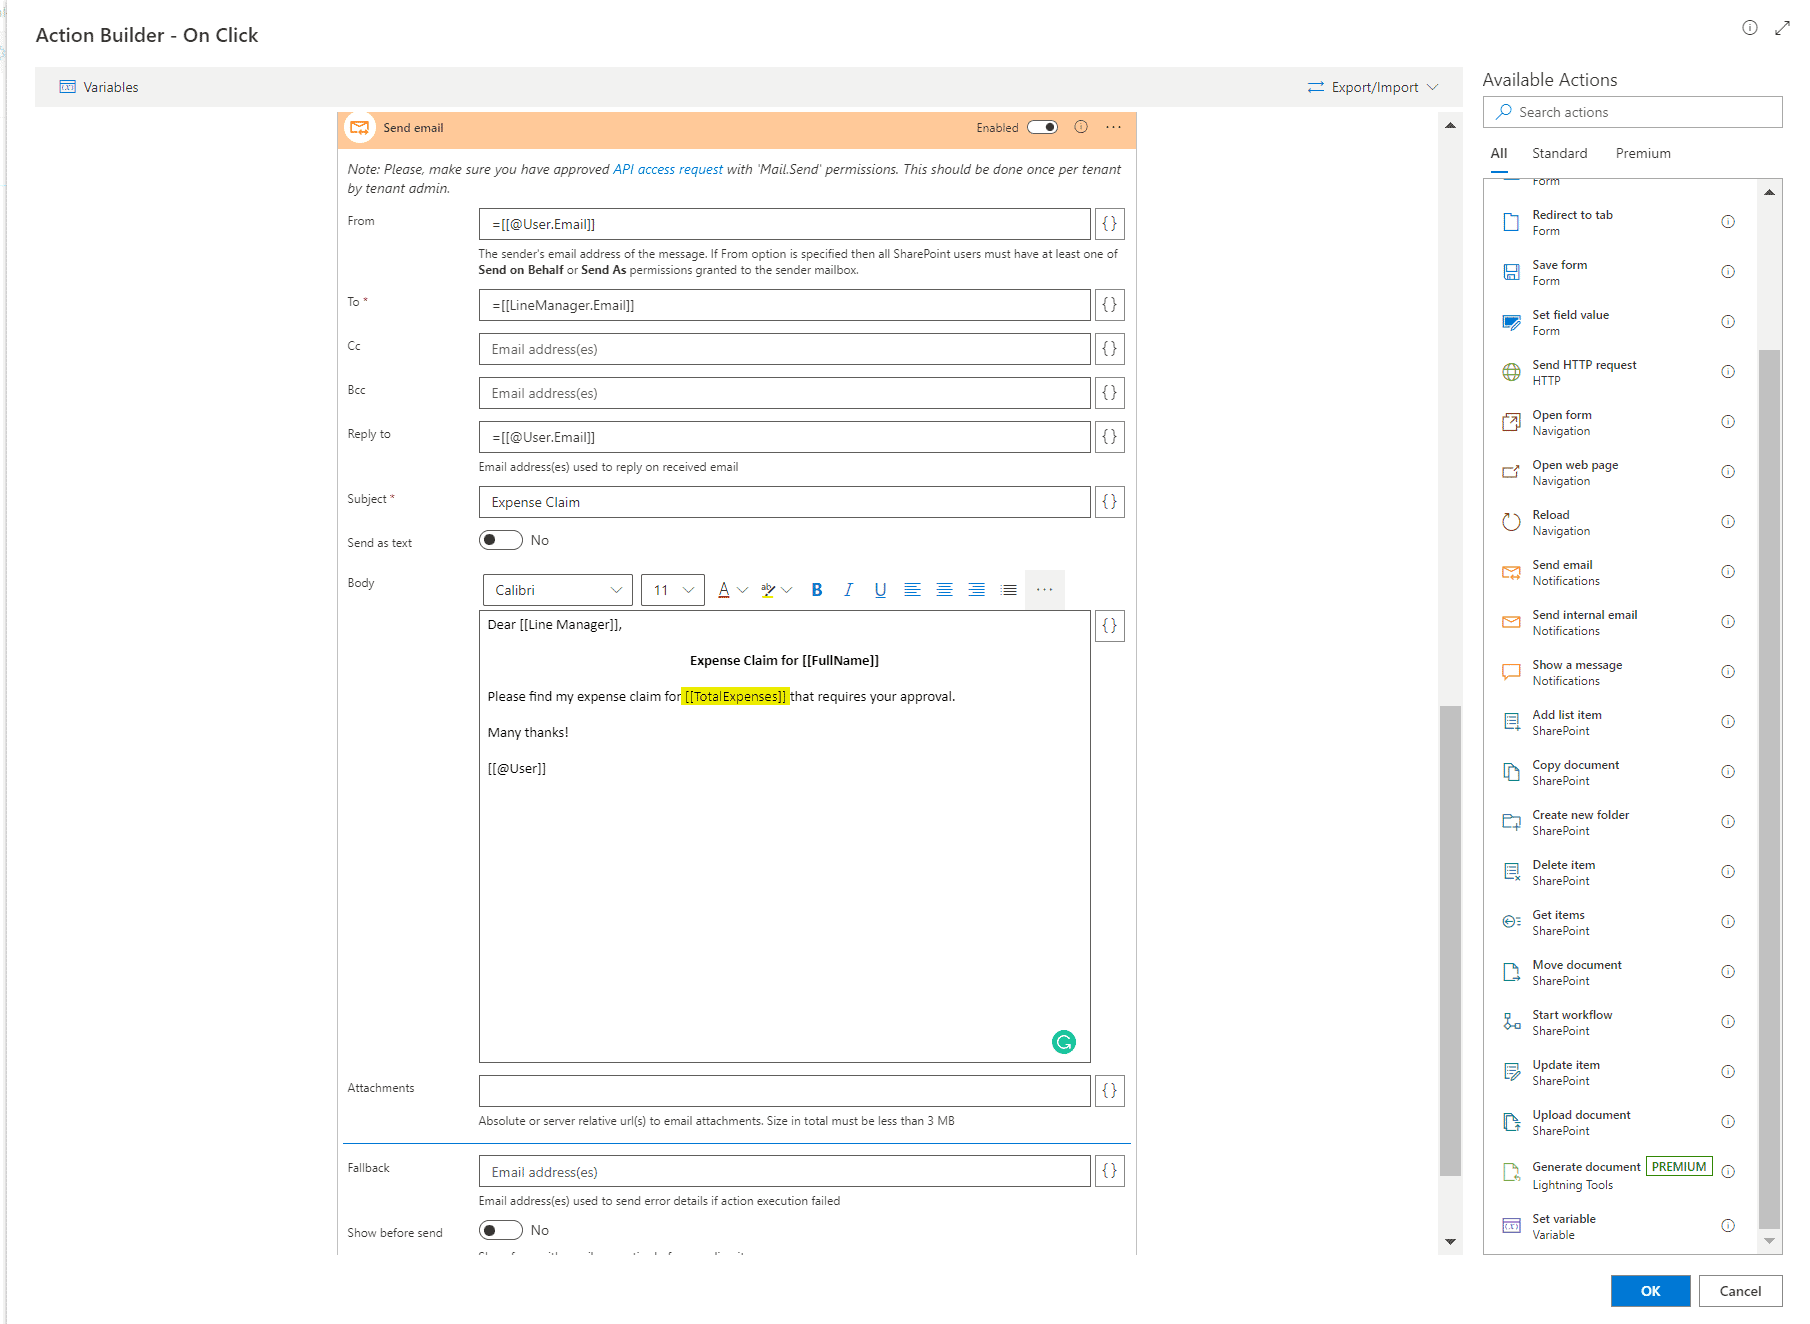The width and height of the screenshot is (1810, 1324).
Task: Apply underline formatting in the body editor
Action: point(880,590)
